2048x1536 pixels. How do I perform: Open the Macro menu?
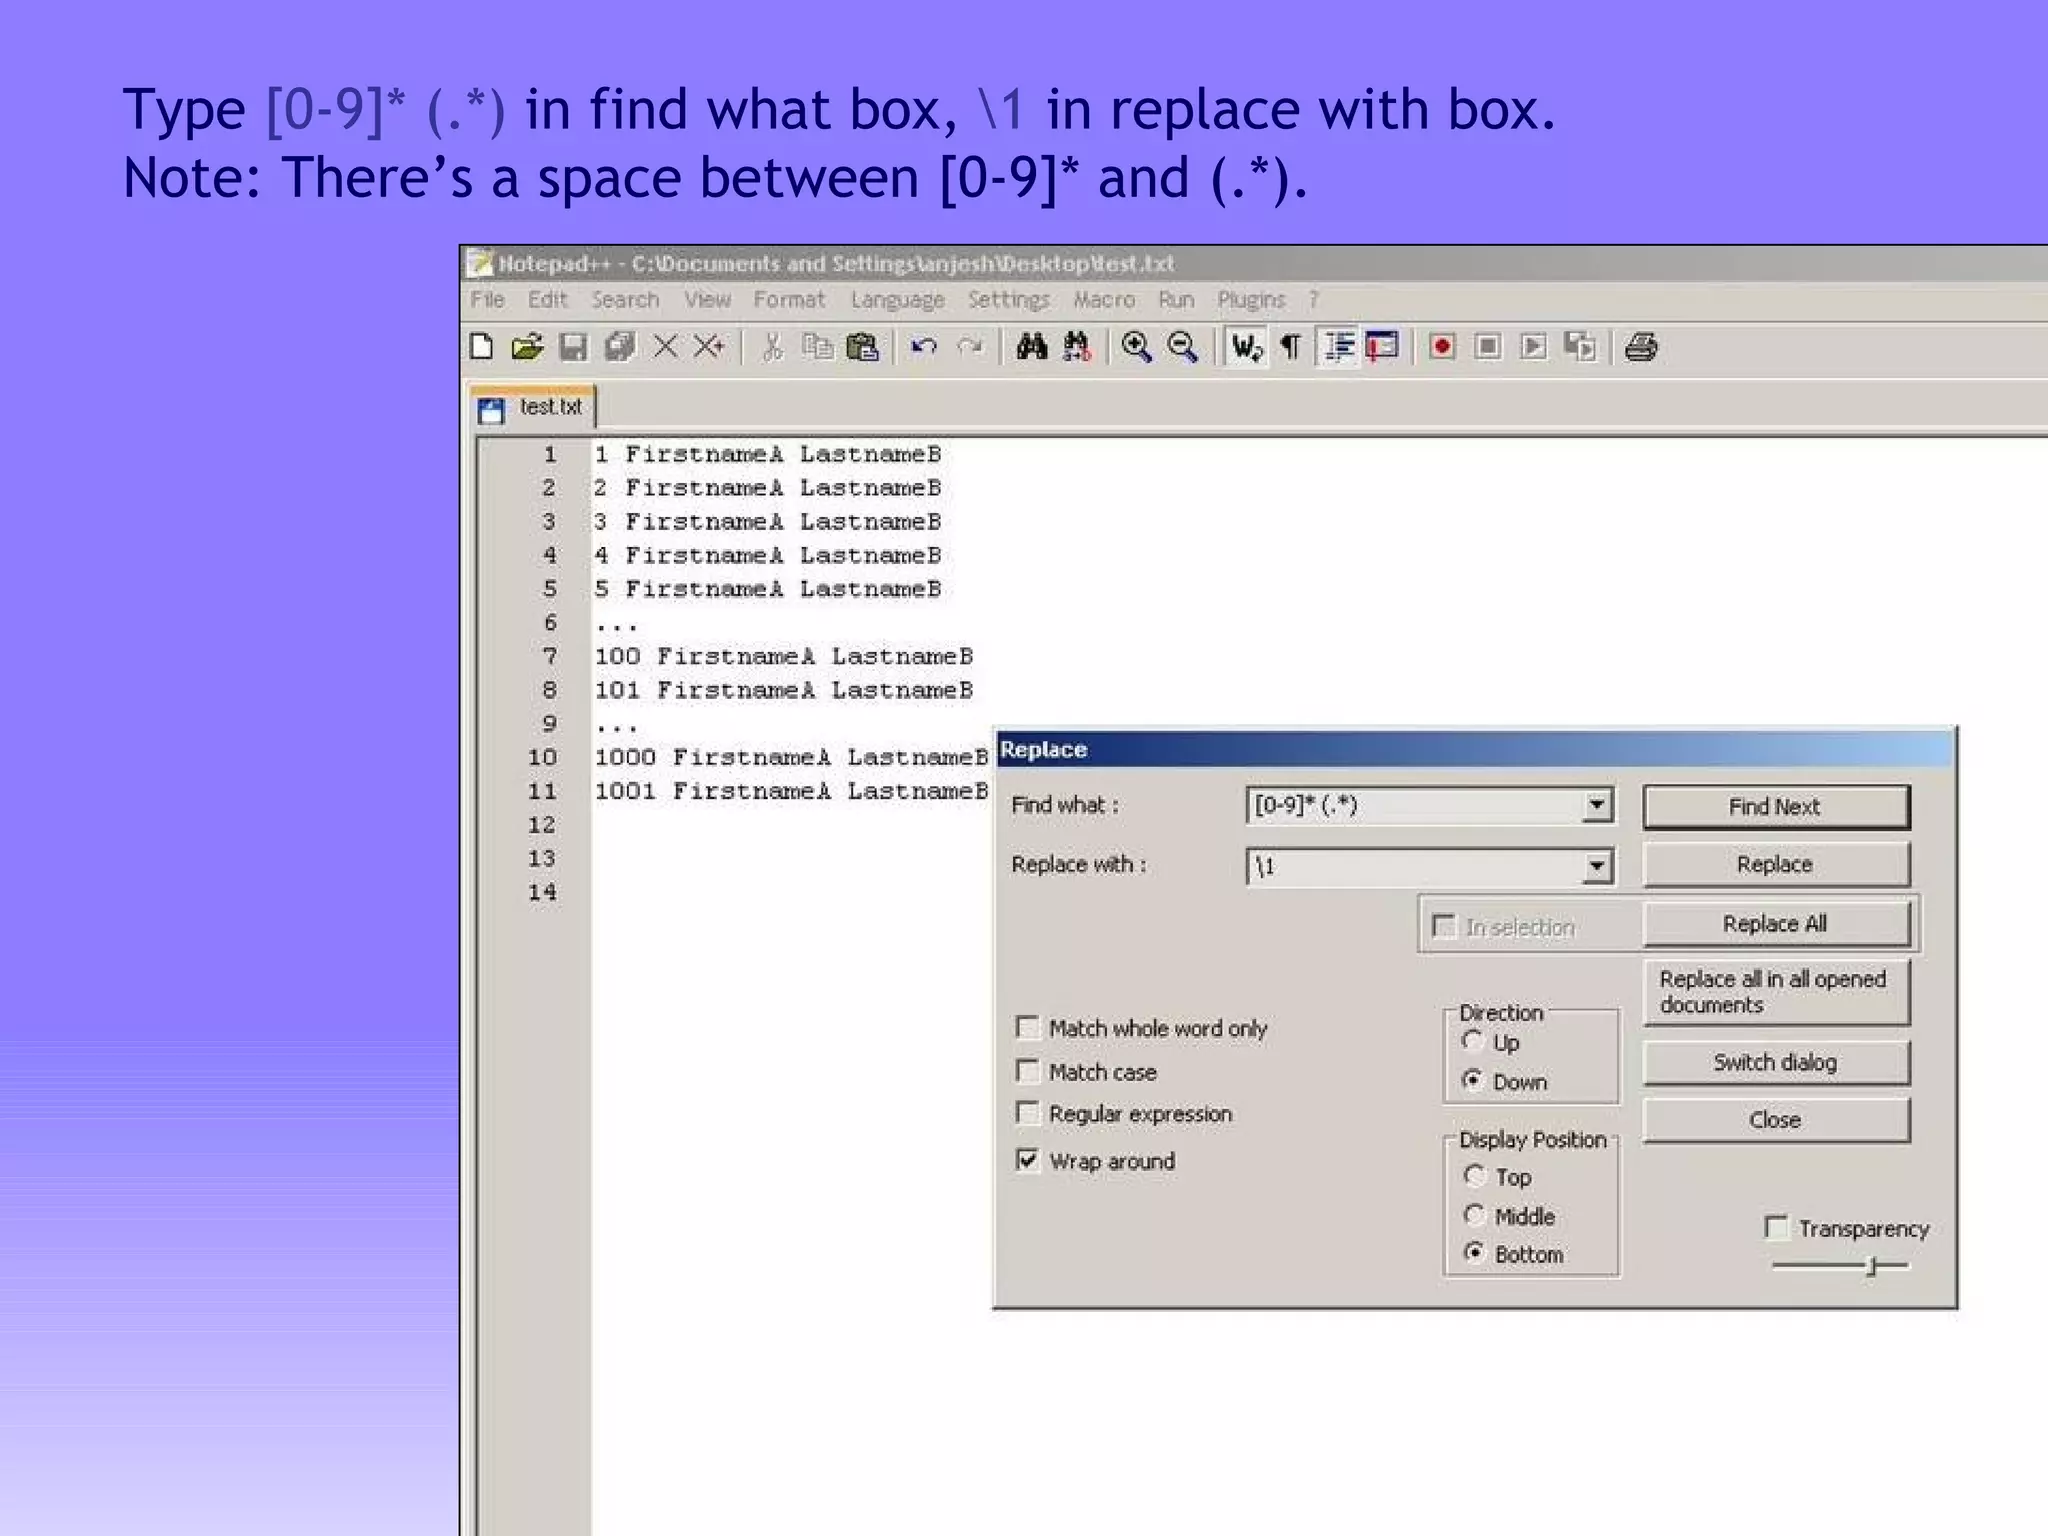tap(1104, 300)
